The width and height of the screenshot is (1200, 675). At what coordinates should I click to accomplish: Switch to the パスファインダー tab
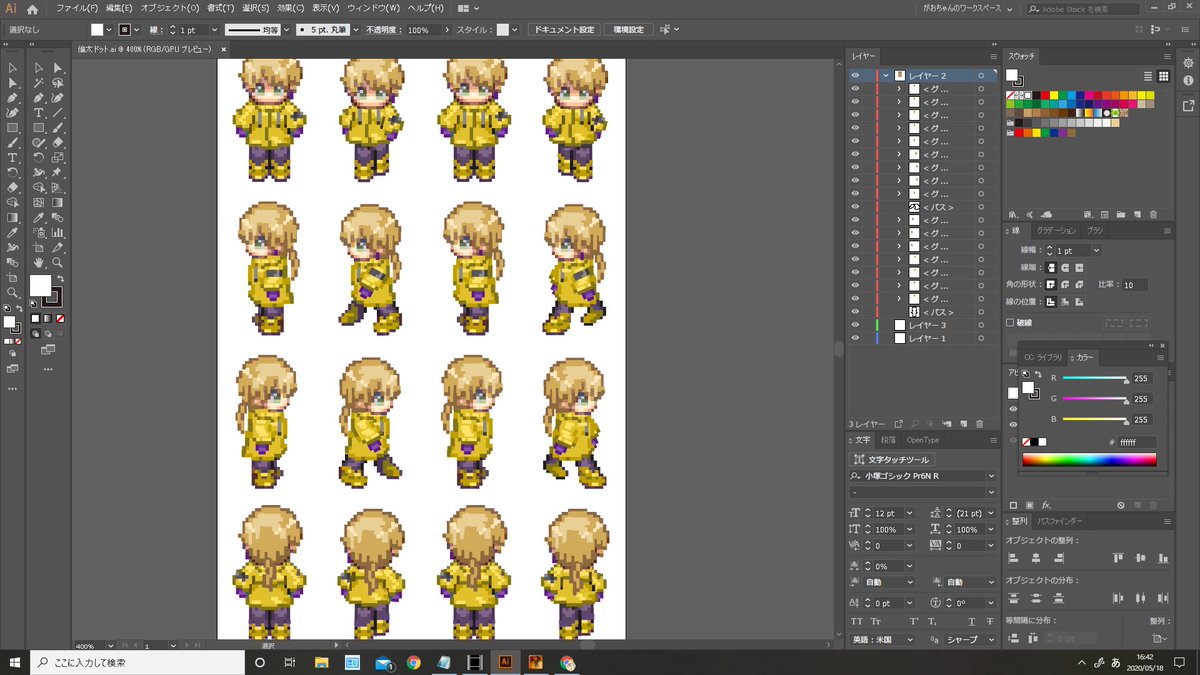tap(1060, 521)
